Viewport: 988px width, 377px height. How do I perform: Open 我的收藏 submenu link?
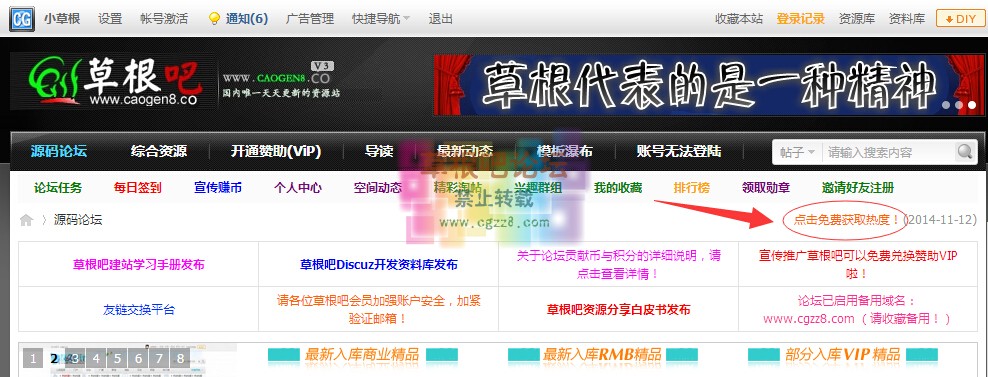[618, 187]
